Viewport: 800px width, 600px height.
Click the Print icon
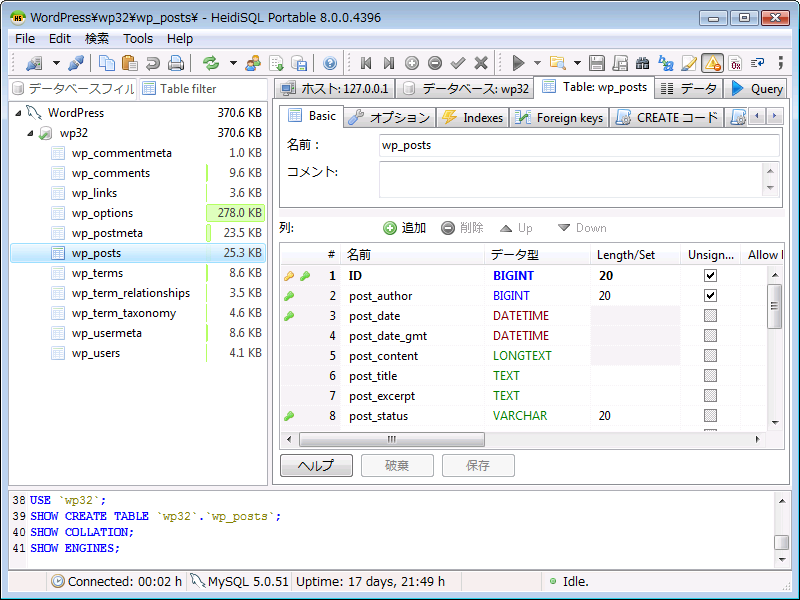point(176,63)
